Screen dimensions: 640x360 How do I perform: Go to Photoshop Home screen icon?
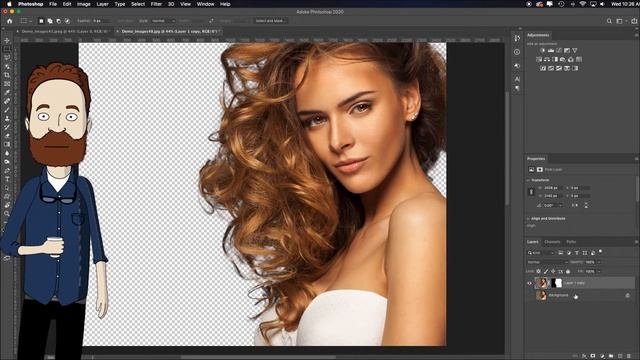[x=9, y=21]
